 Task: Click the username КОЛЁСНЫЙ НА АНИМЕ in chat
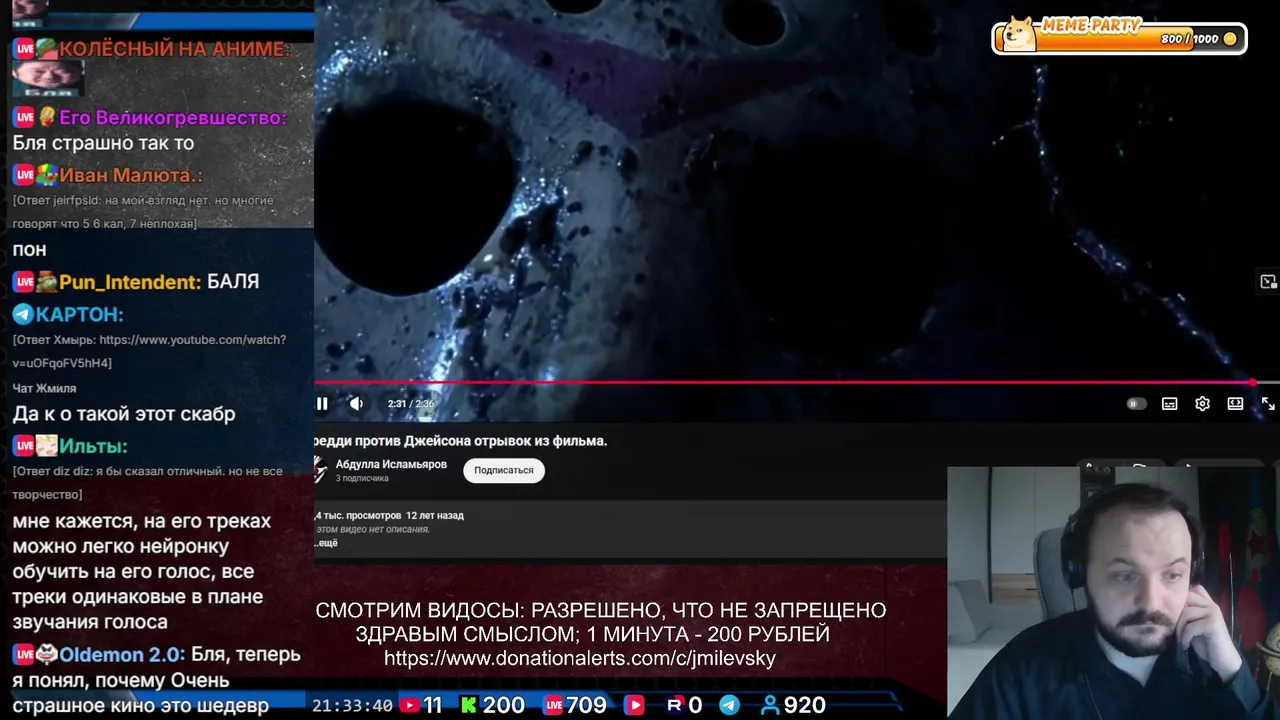(x=174, y=48)
